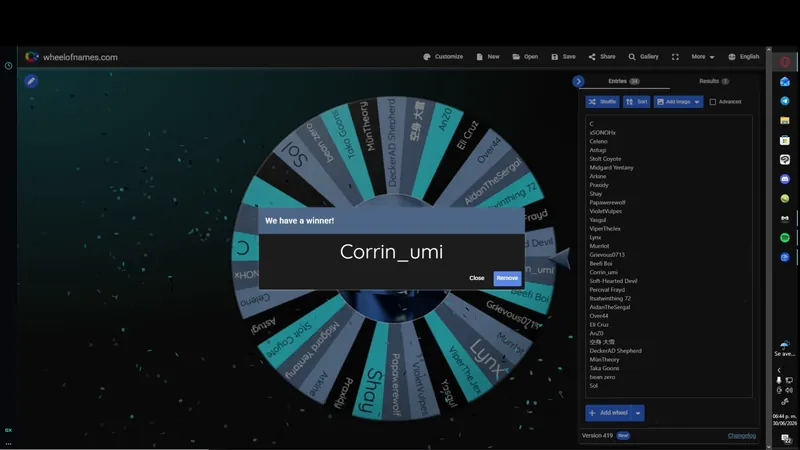Switch to the Entries tab
This screenshot has height=450, width=800.
tap(623, 81)
